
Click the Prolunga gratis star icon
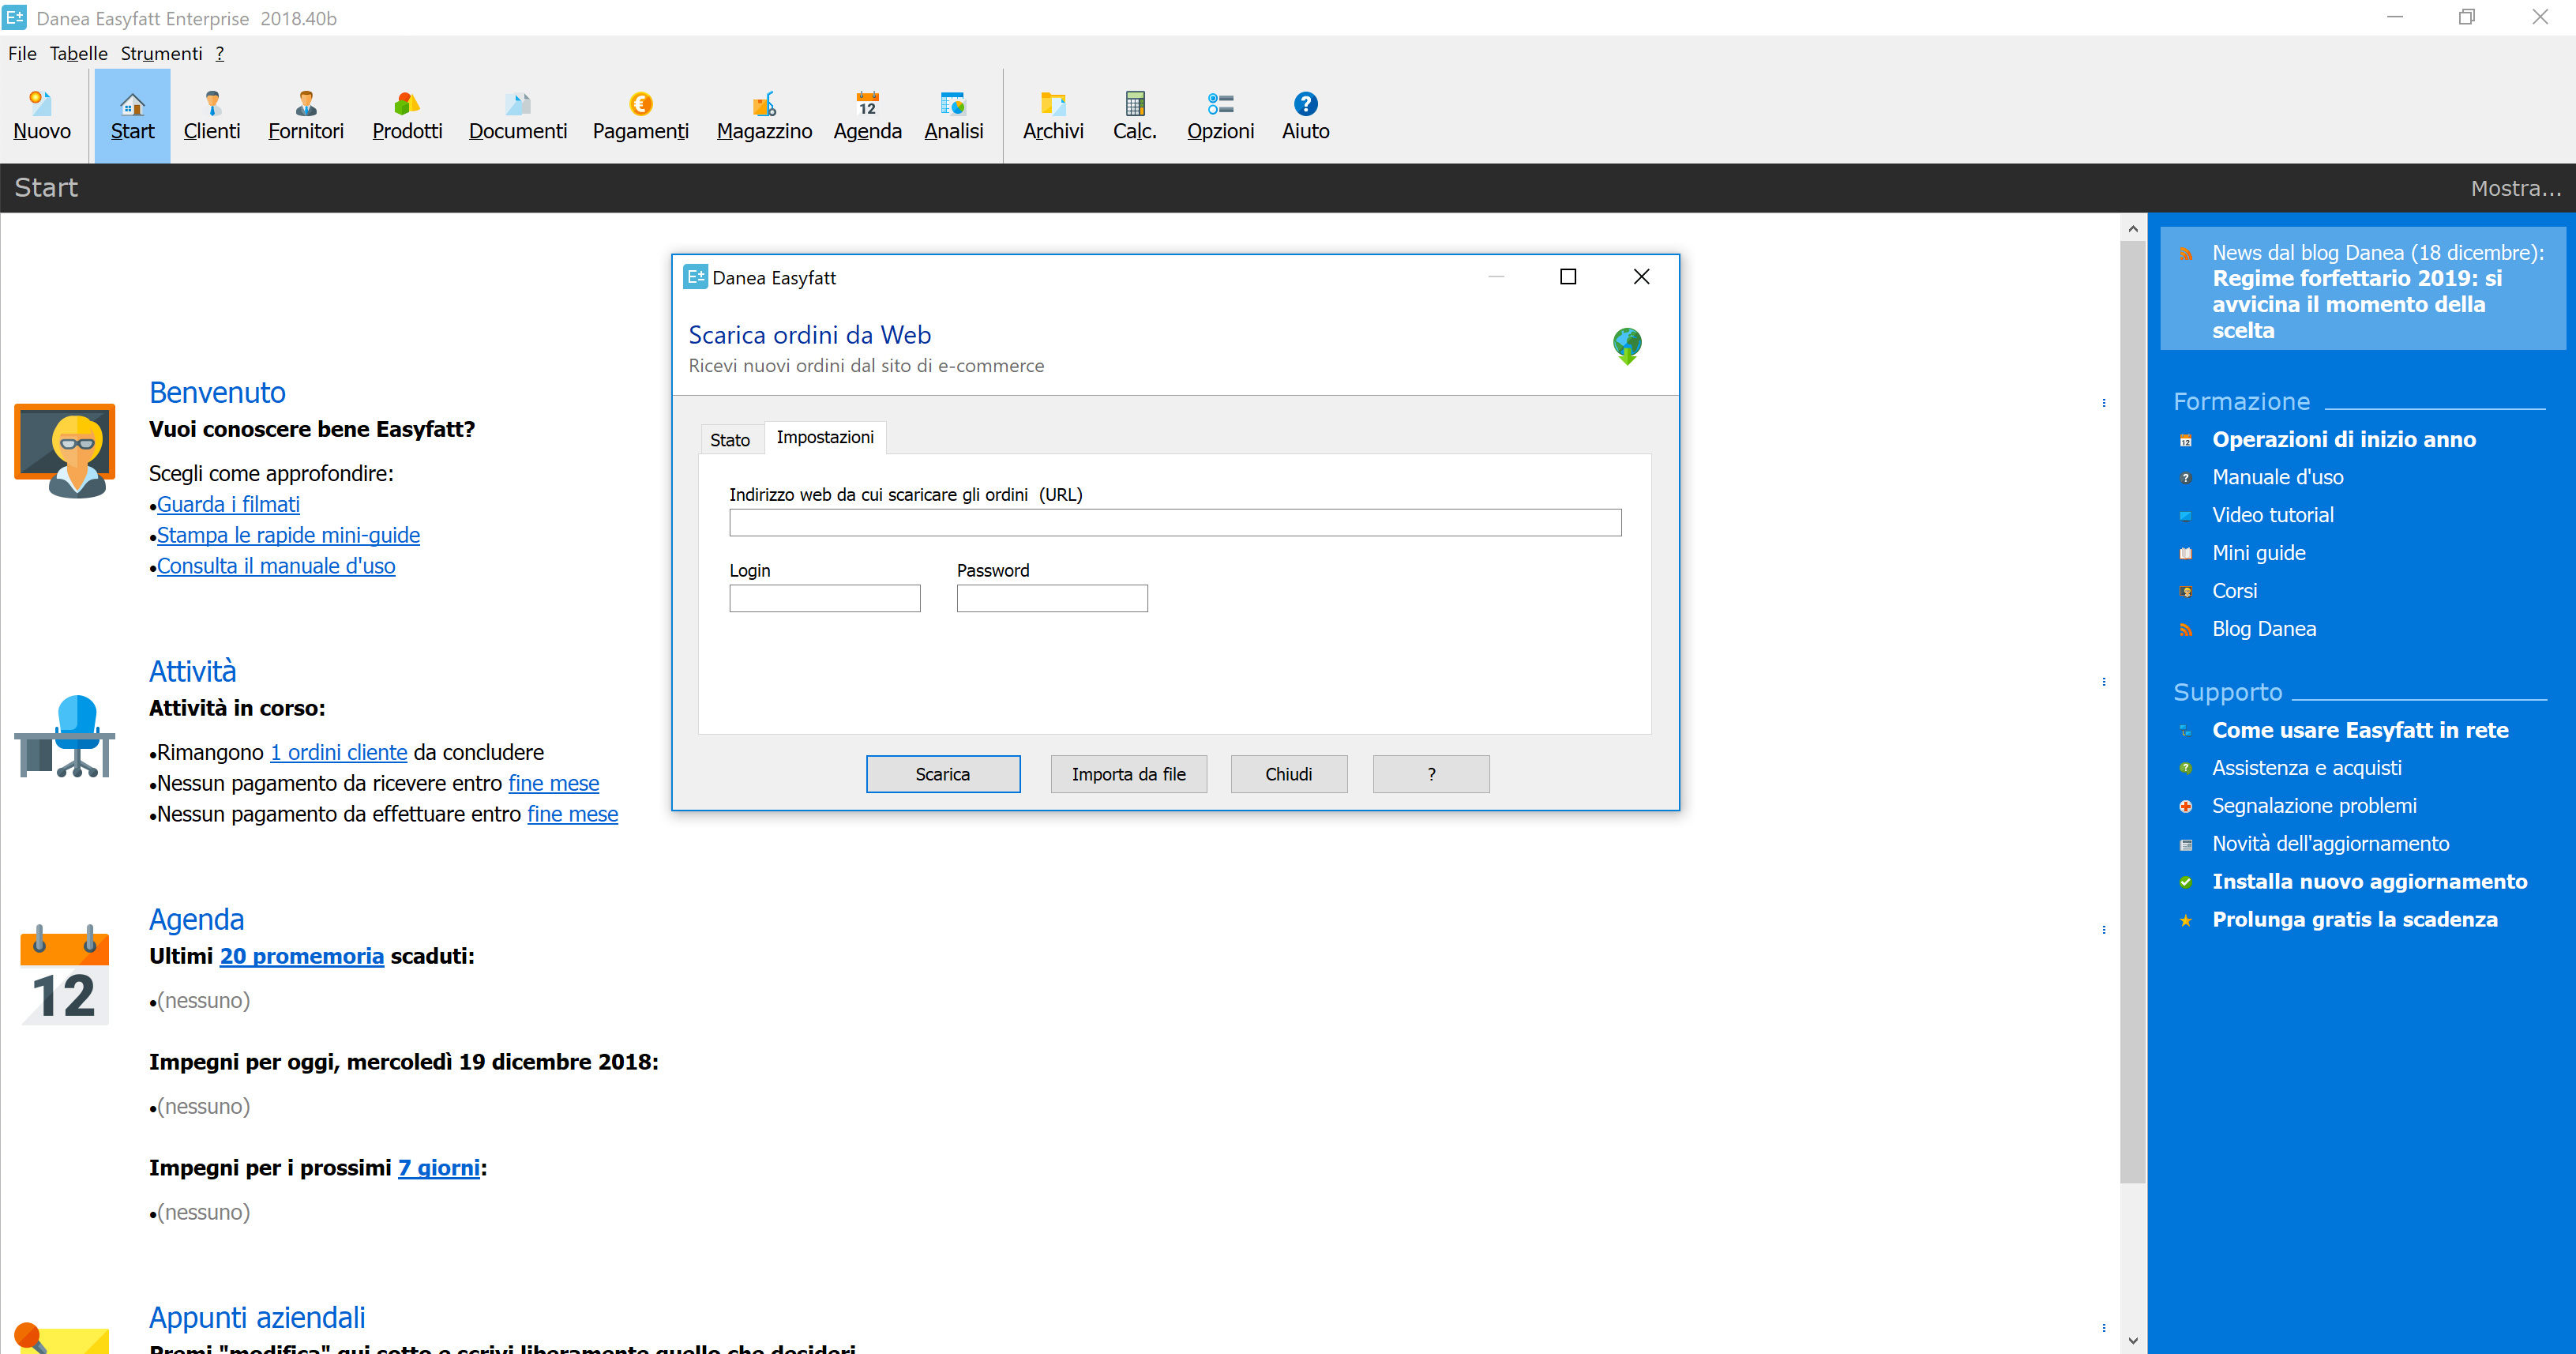click(x=2186, y=920)
